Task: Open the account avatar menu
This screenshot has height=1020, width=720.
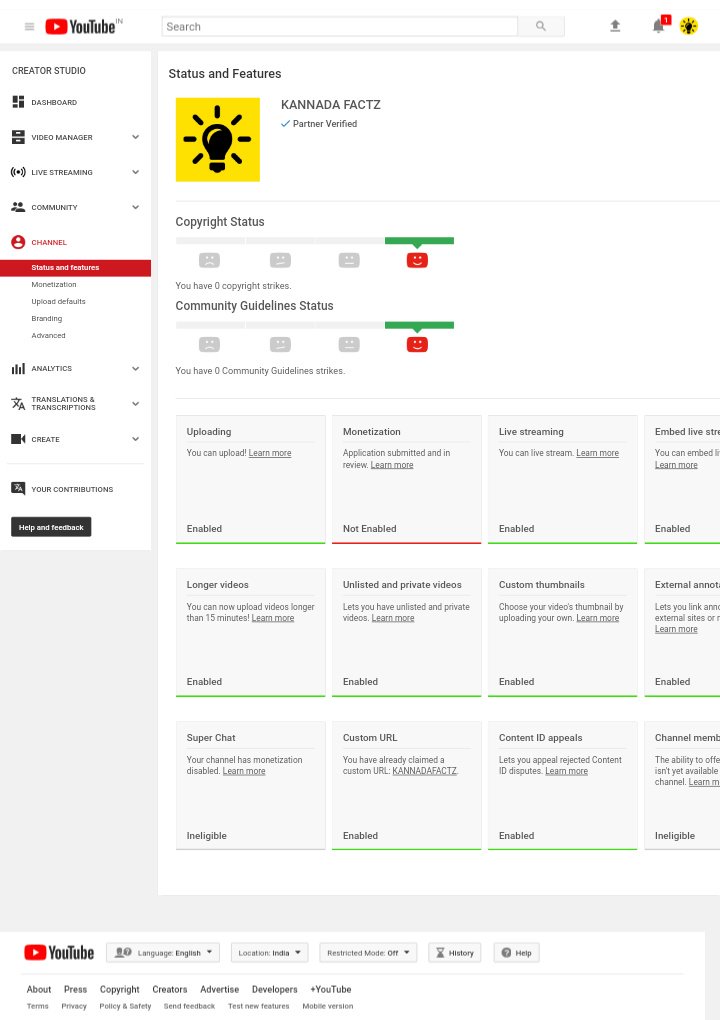Action: click(x=689, y=26)
